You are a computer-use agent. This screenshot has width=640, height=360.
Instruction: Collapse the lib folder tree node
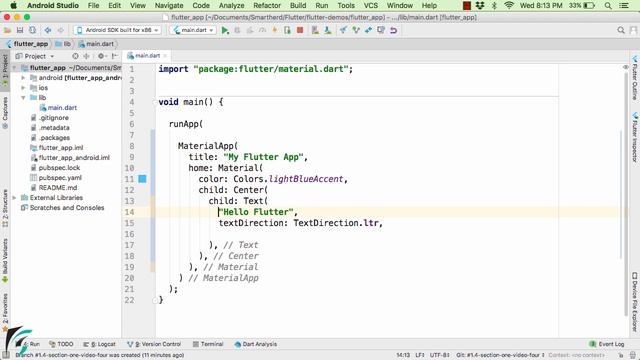click(x=23, y=98)
